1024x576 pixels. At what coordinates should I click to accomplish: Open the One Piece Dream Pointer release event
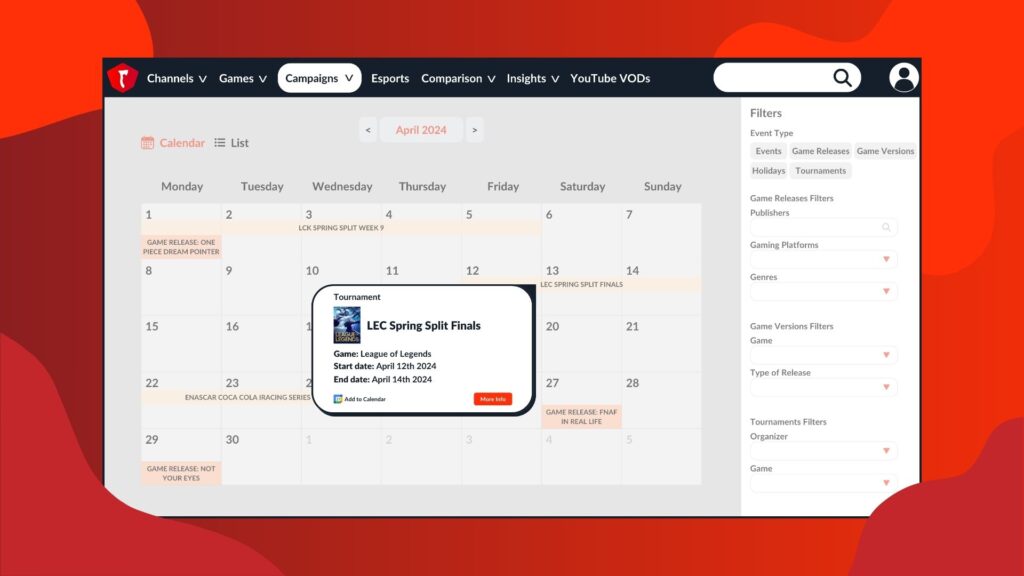tap(181, 247)
